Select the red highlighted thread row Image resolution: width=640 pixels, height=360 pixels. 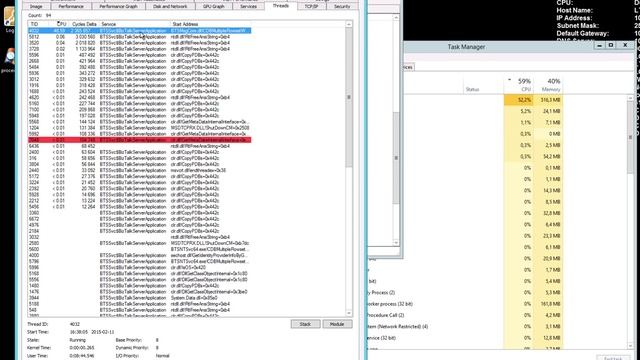[x=139, y=140]
